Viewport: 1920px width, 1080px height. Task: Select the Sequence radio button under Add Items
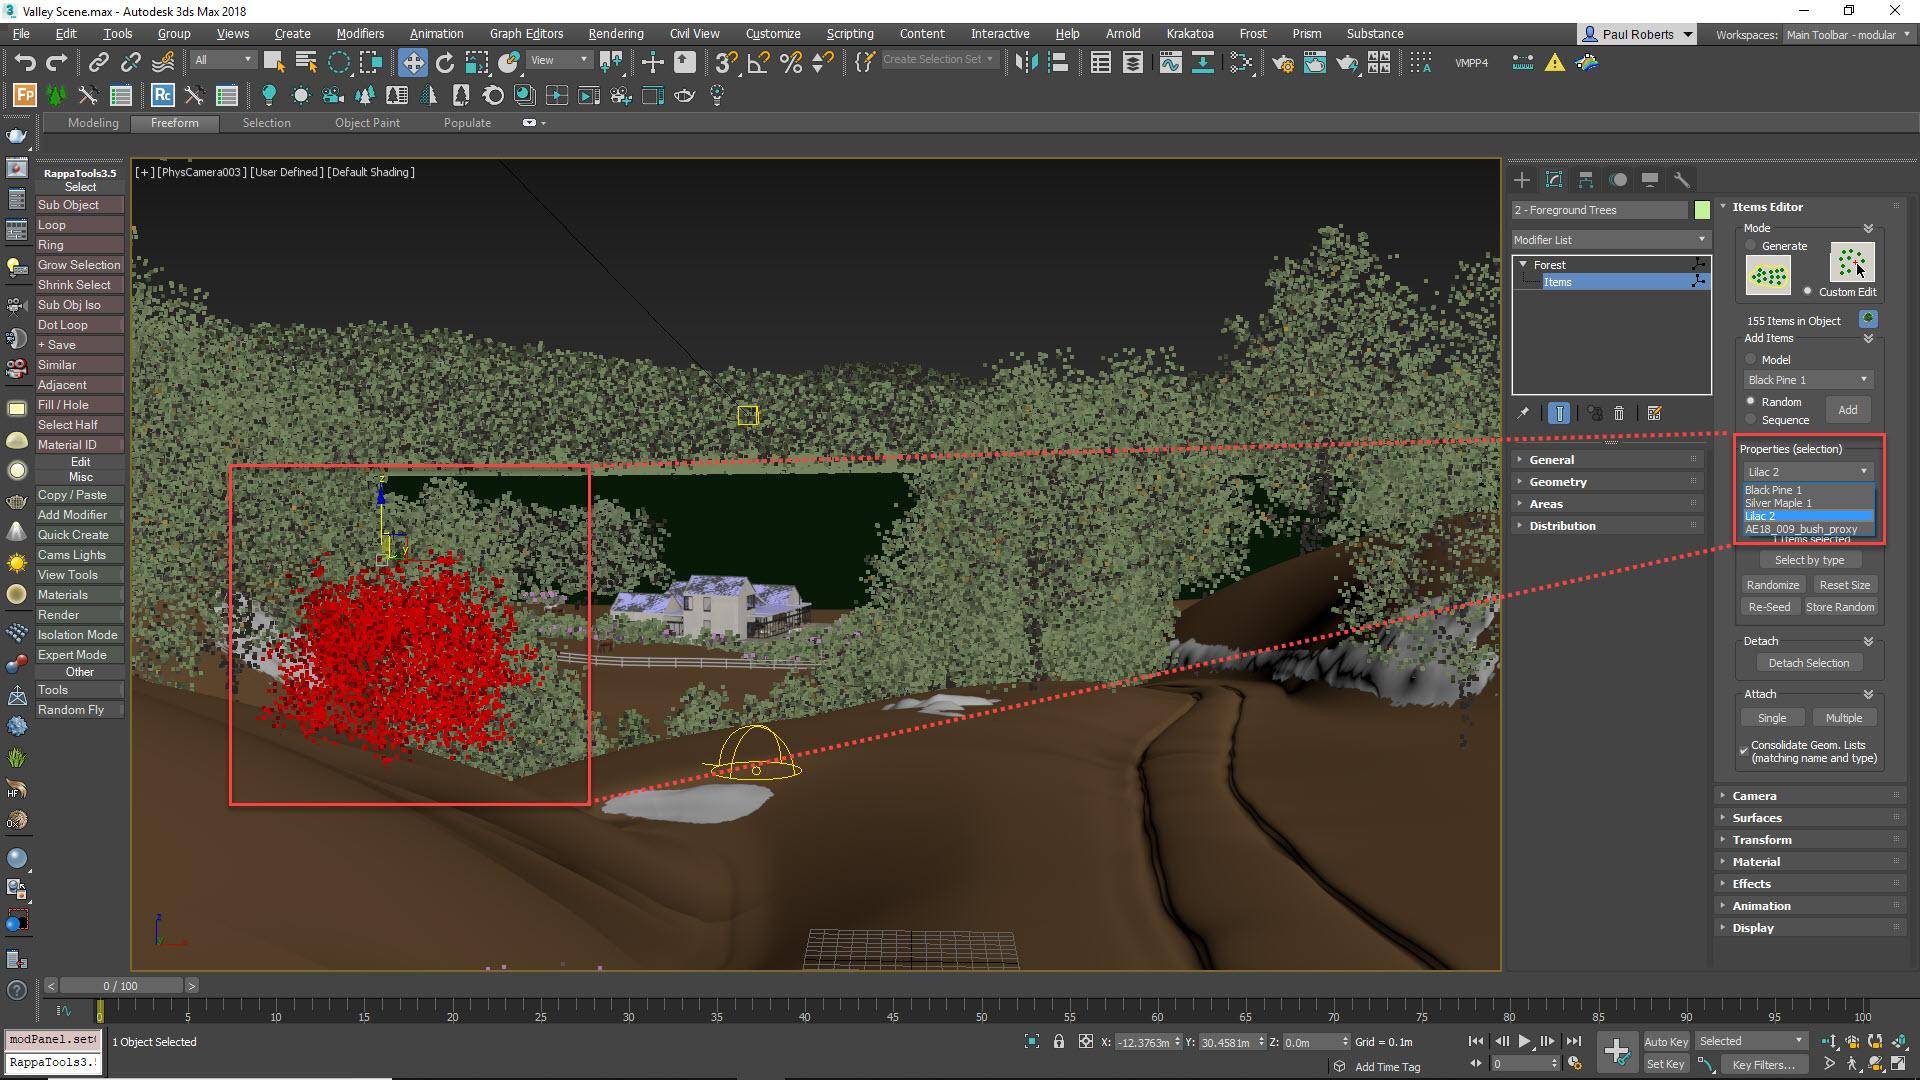click(1751, 419)
